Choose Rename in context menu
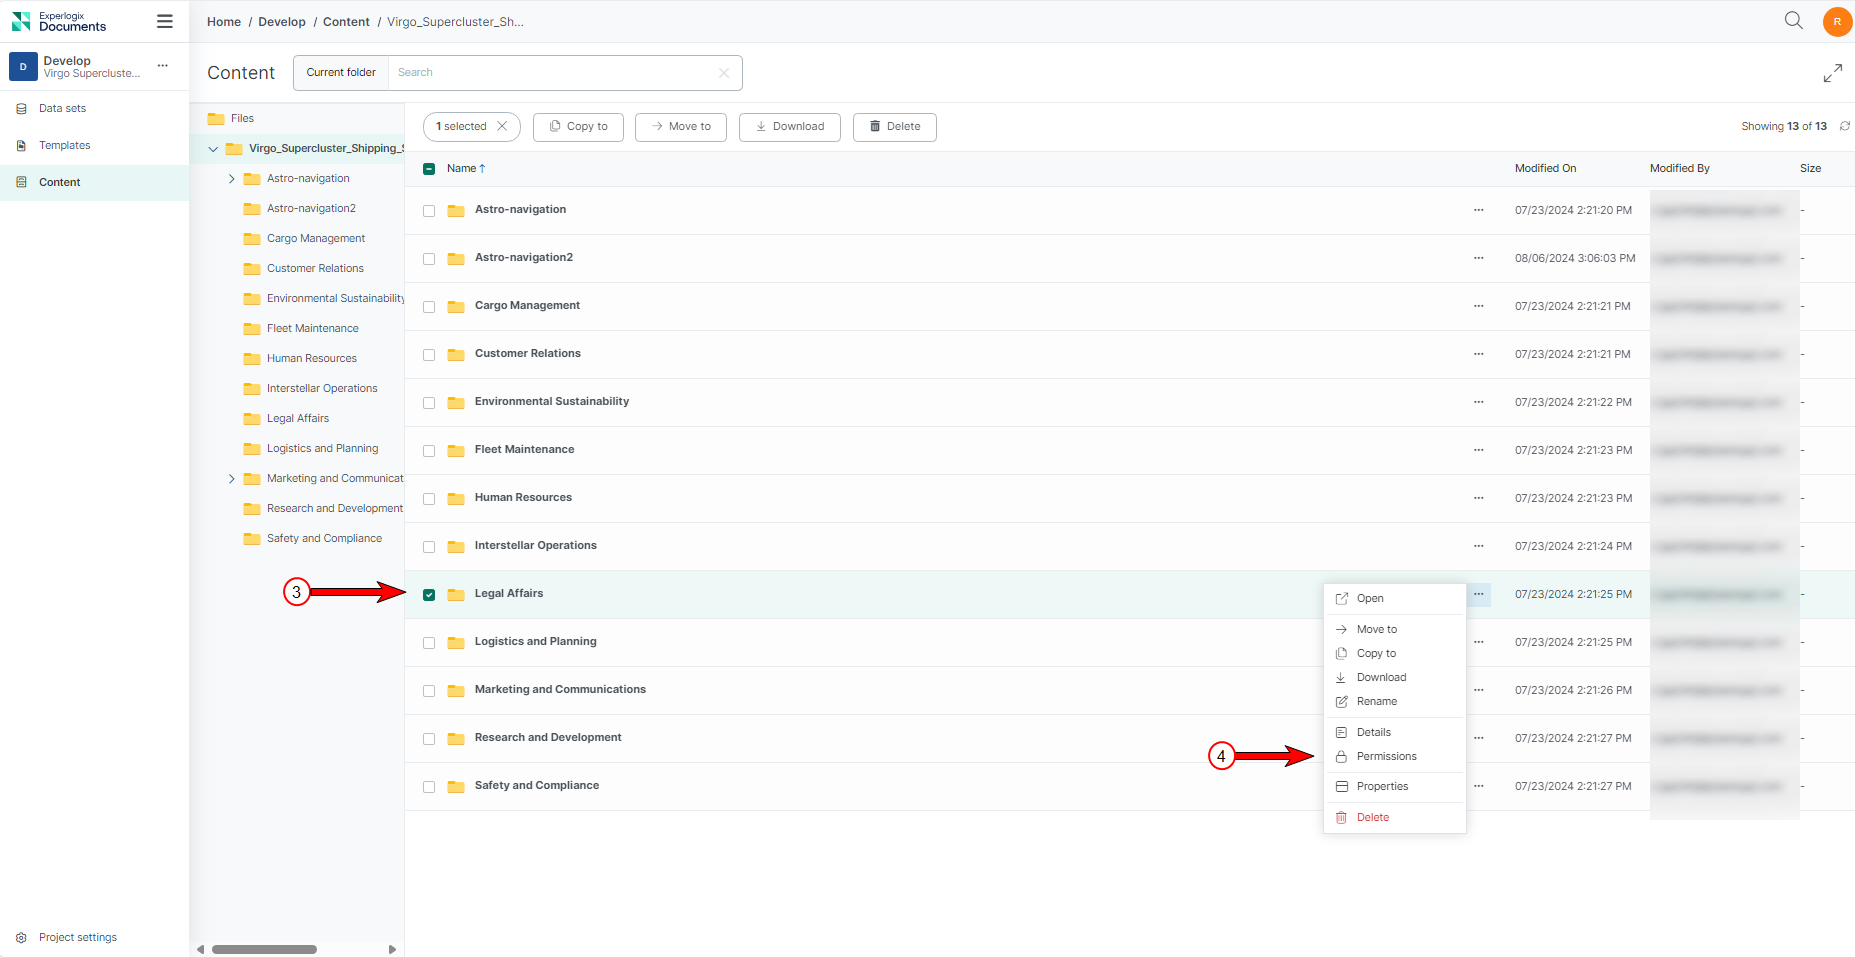Screen dimensions: 1855x958 pos(1395,701)
